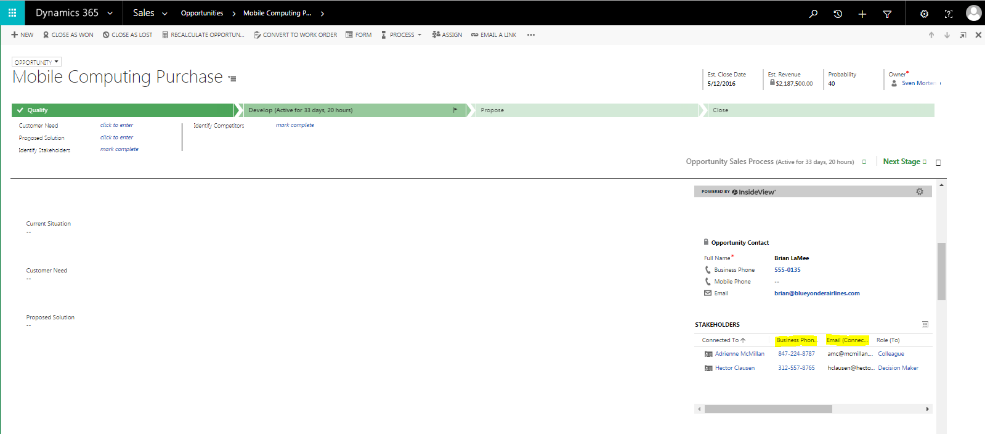Click CLOSE AS WON command

(x=68, y=35)
